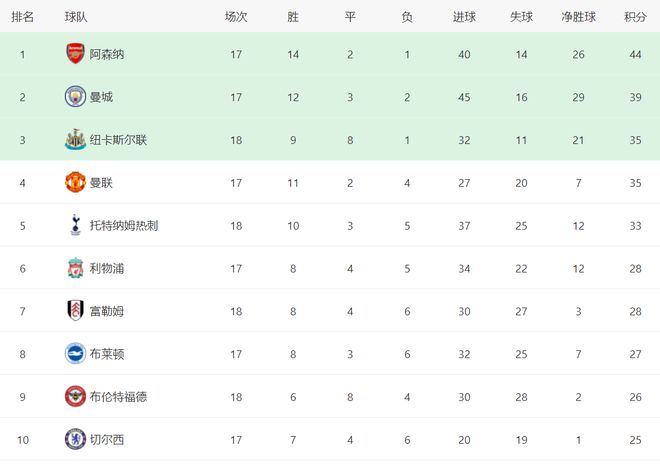Sort by the 净胜球 column header
Screen dimensions: 660x464
point(578,17)
